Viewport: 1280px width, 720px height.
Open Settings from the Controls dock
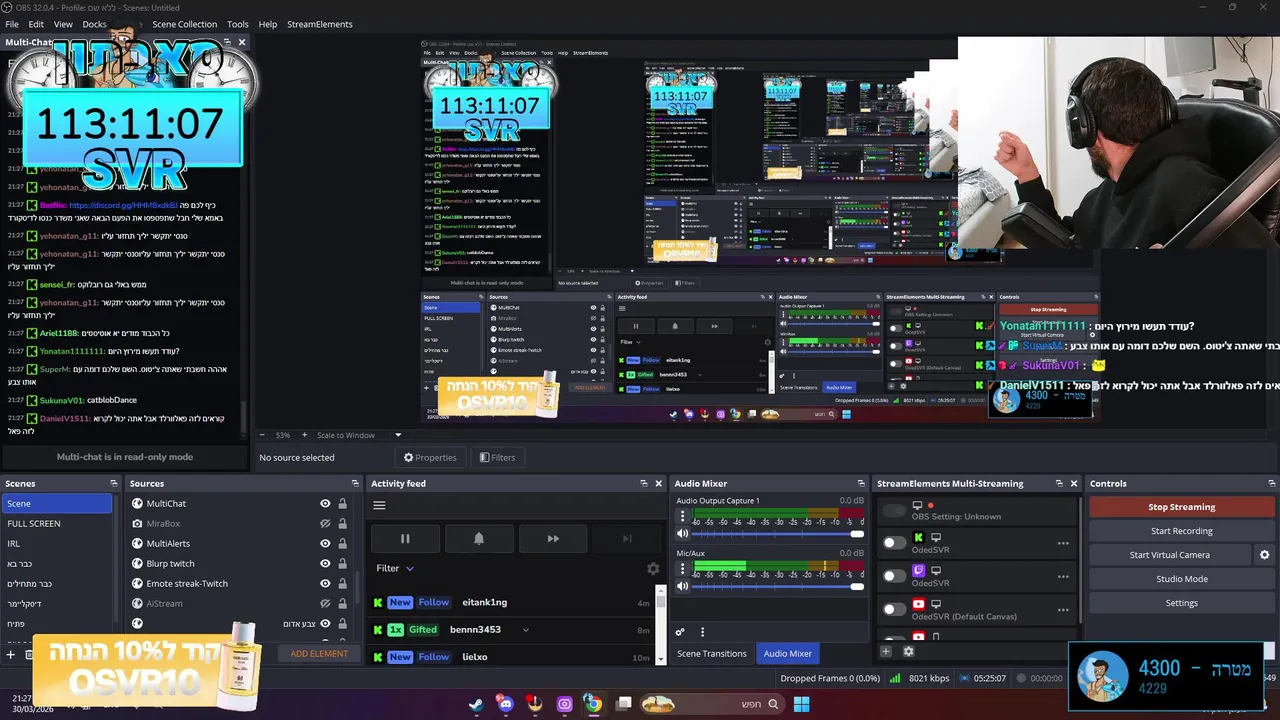1181,603
